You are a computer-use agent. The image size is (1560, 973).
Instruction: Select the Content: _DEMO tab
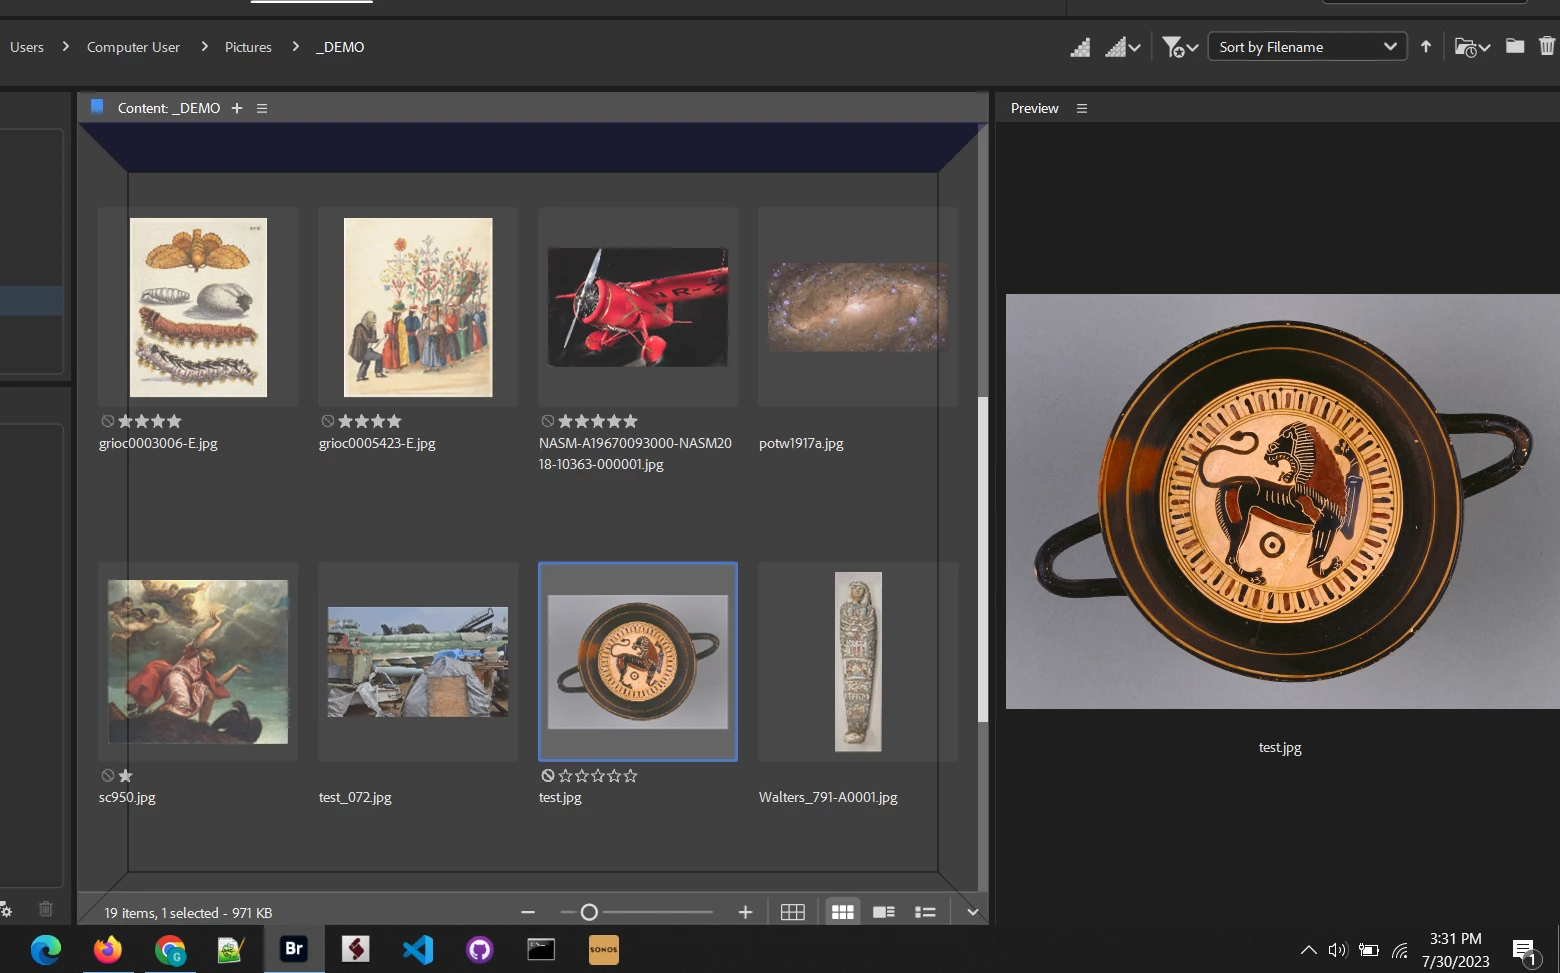(168, 108)
